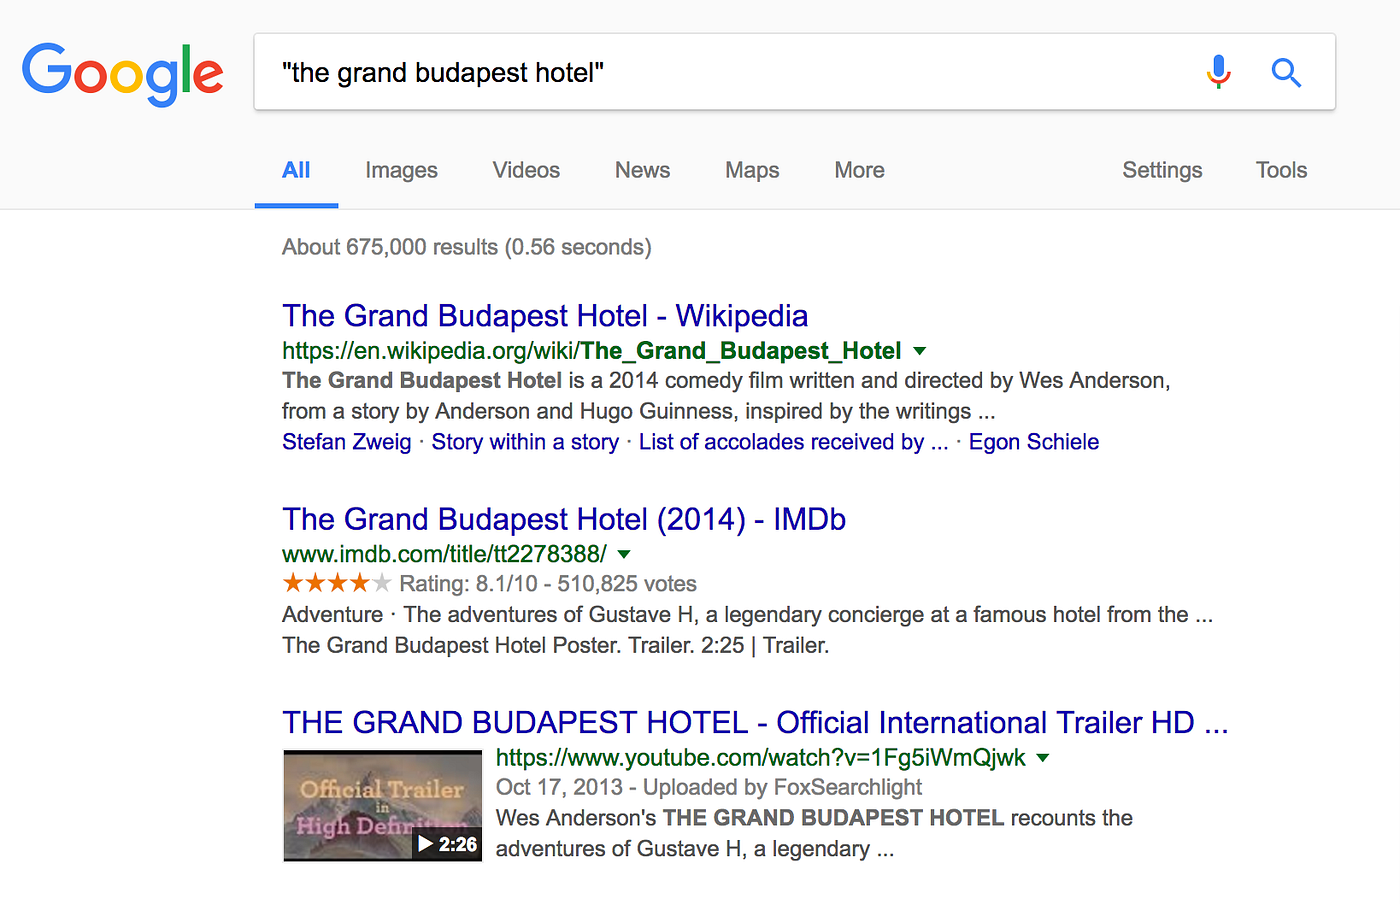Open the dropdown arrow next to the YouTube URL

click(1042, 758)
